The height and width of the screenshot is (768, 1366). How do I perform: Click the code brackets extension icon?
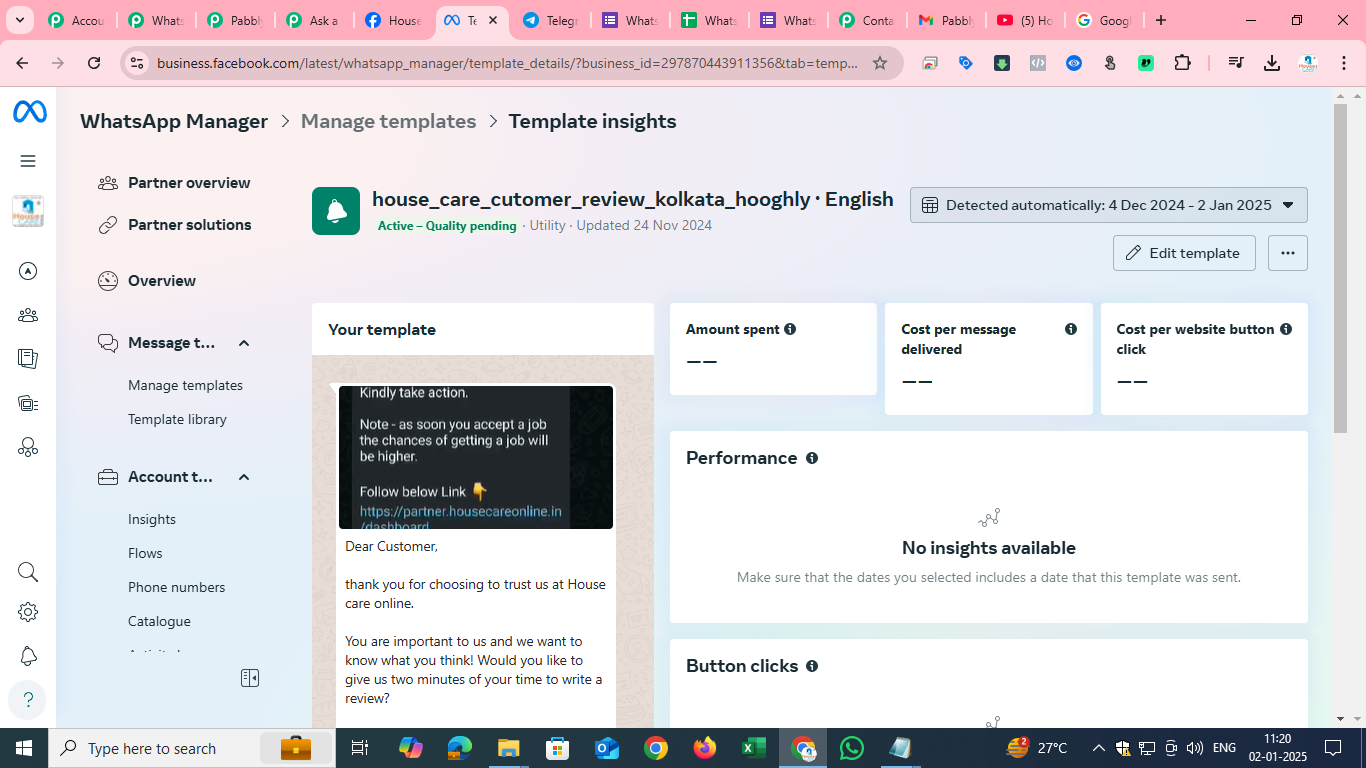click(x=1038, y=63)
